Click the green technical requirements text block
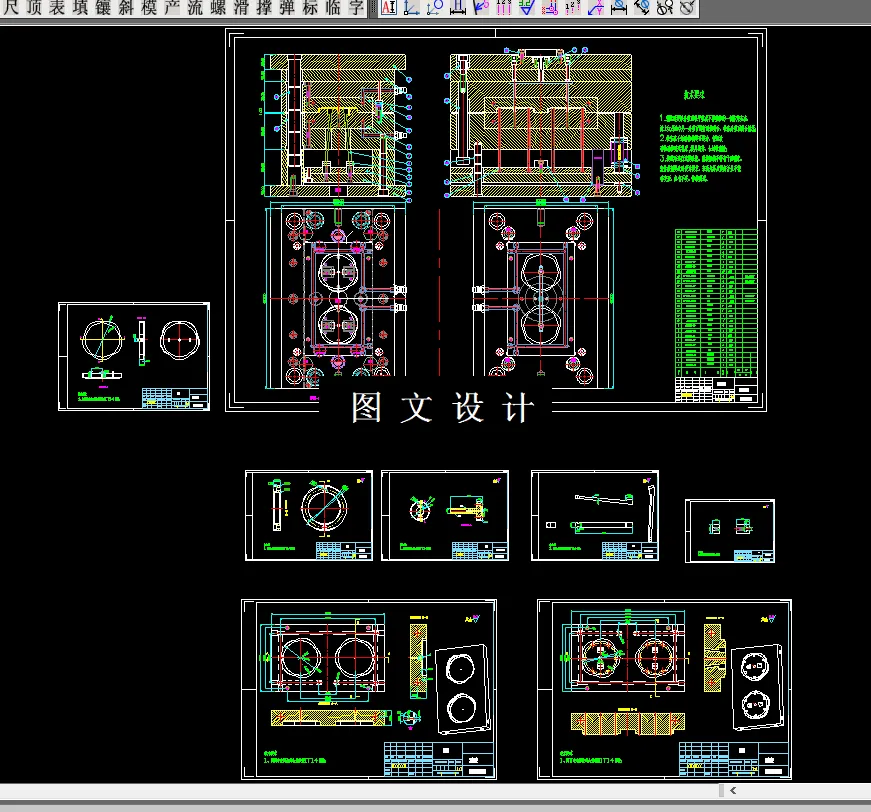The image size is (871, 812). click(x=708, y=147)
